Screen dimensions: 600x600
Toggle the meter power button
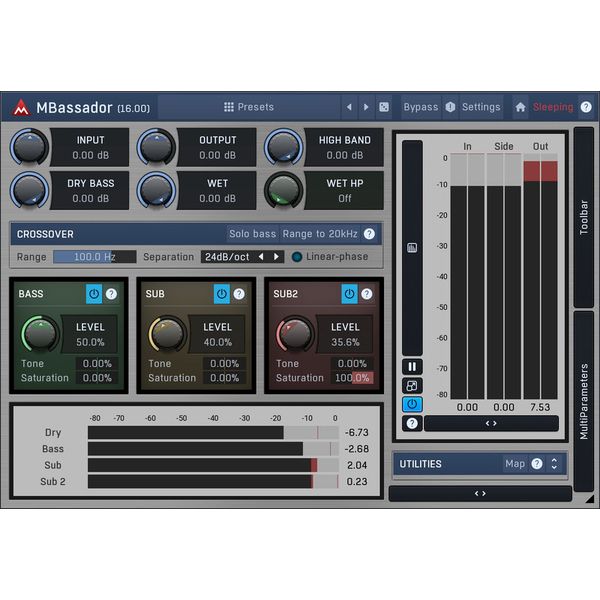click(x=412, y=404)
